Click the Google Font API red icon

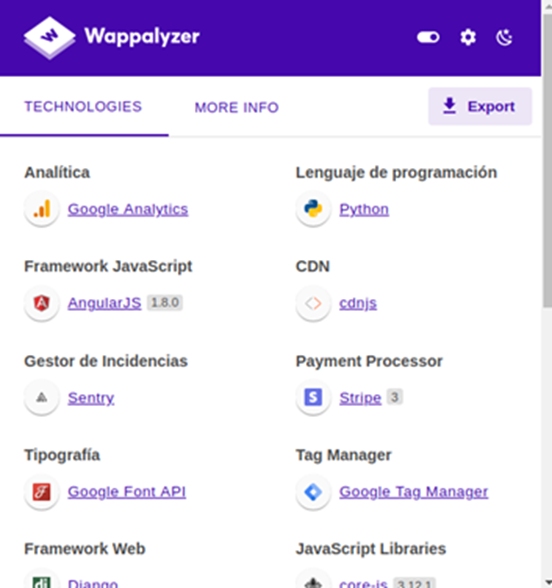click(42, 492)
